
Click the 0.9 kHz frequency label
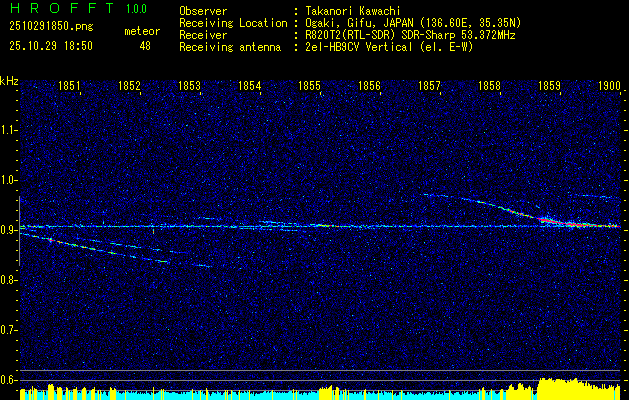coord(7,230)
